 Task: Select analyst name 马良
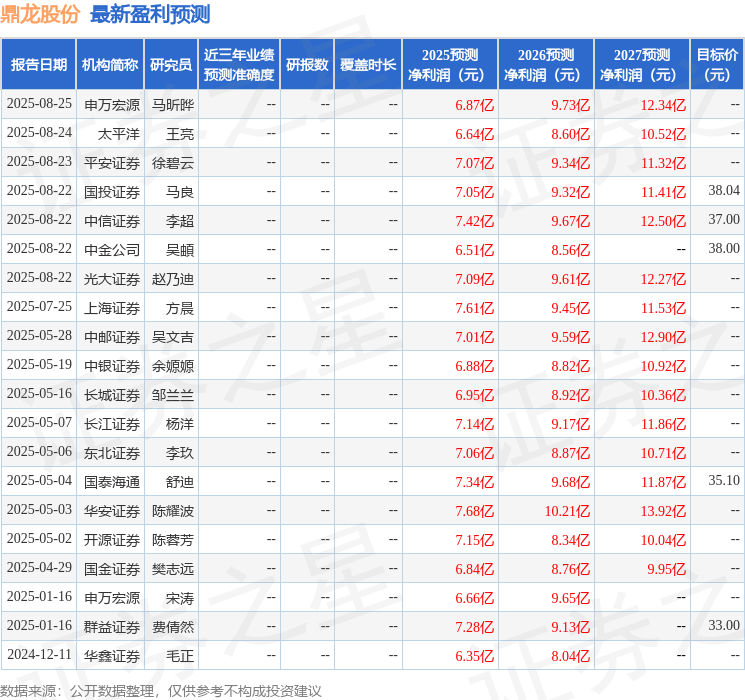(180, 192)
